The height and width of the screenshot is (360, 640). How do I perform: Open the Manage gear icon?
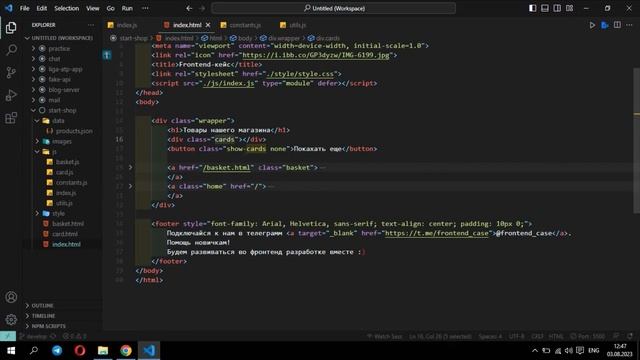pyautogui.click(x=11, y=319)
